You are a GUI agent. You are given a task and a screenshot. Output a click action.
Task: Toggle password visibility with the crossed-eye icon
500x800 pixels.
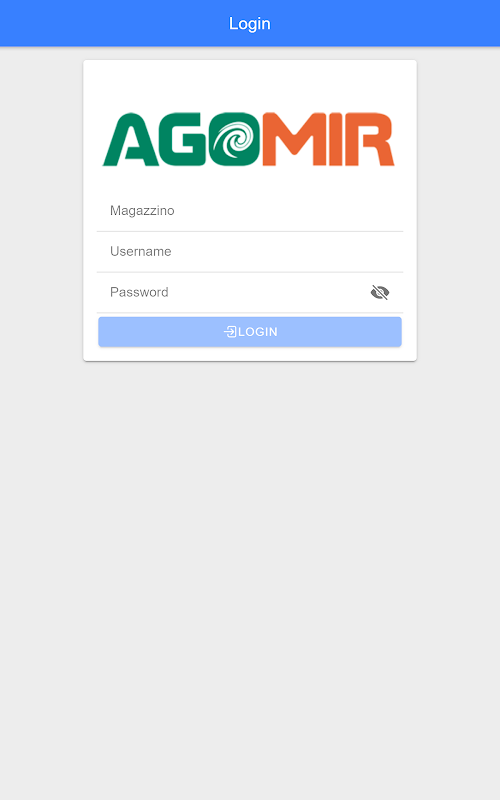point(380,292)
